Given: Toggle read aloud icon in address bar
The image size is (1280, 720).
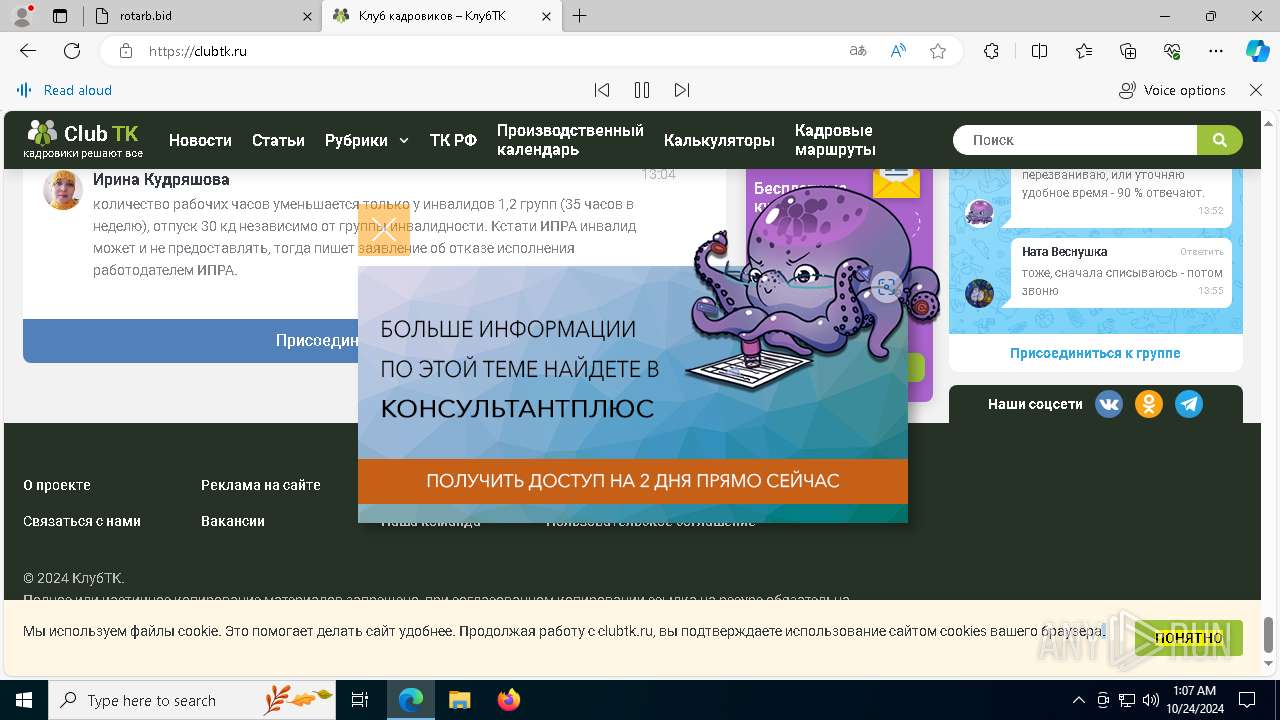Looking at the screenshot, I should click(x=898, y=51).
